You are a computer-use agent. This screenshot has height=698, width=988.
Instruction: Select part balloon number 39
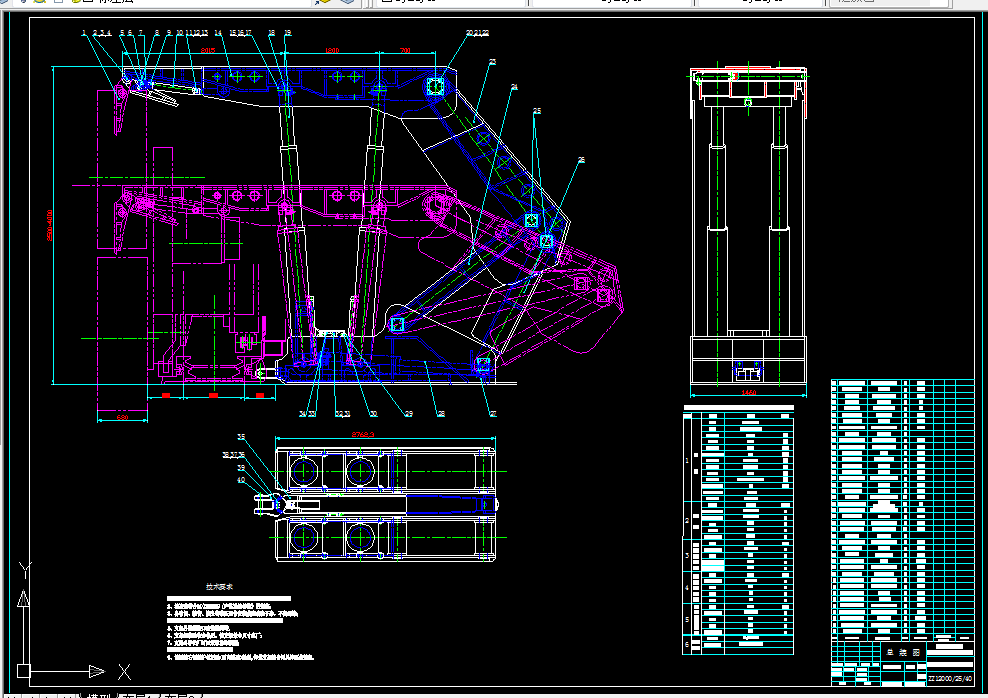tap(241, 467)
